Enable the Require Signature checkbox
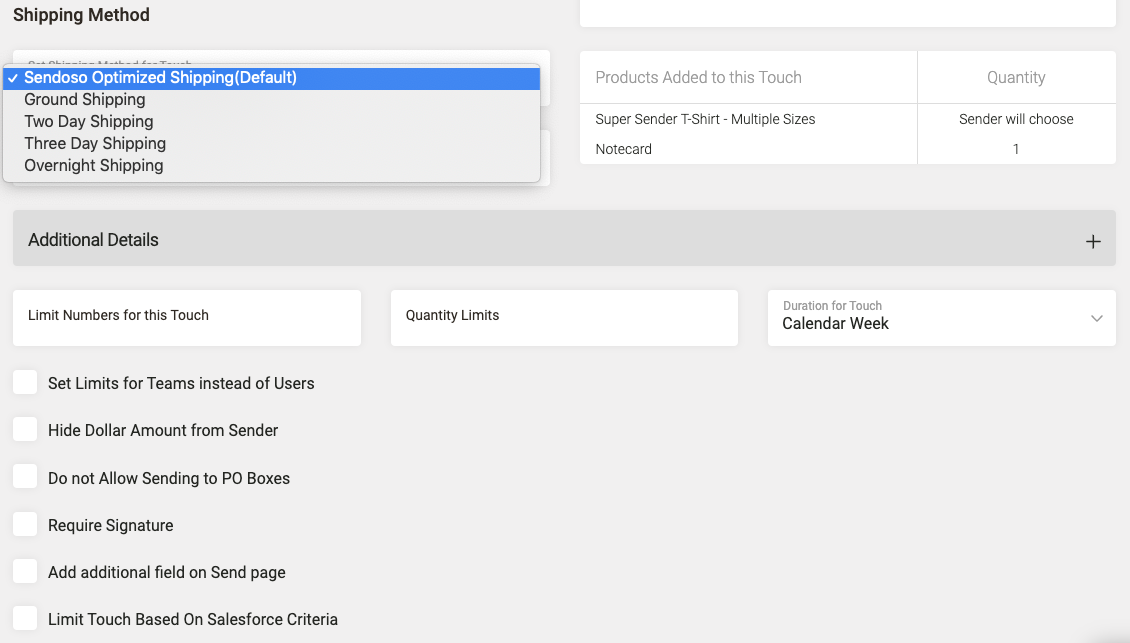The image size is (1130, 643). tap(25, 525)
